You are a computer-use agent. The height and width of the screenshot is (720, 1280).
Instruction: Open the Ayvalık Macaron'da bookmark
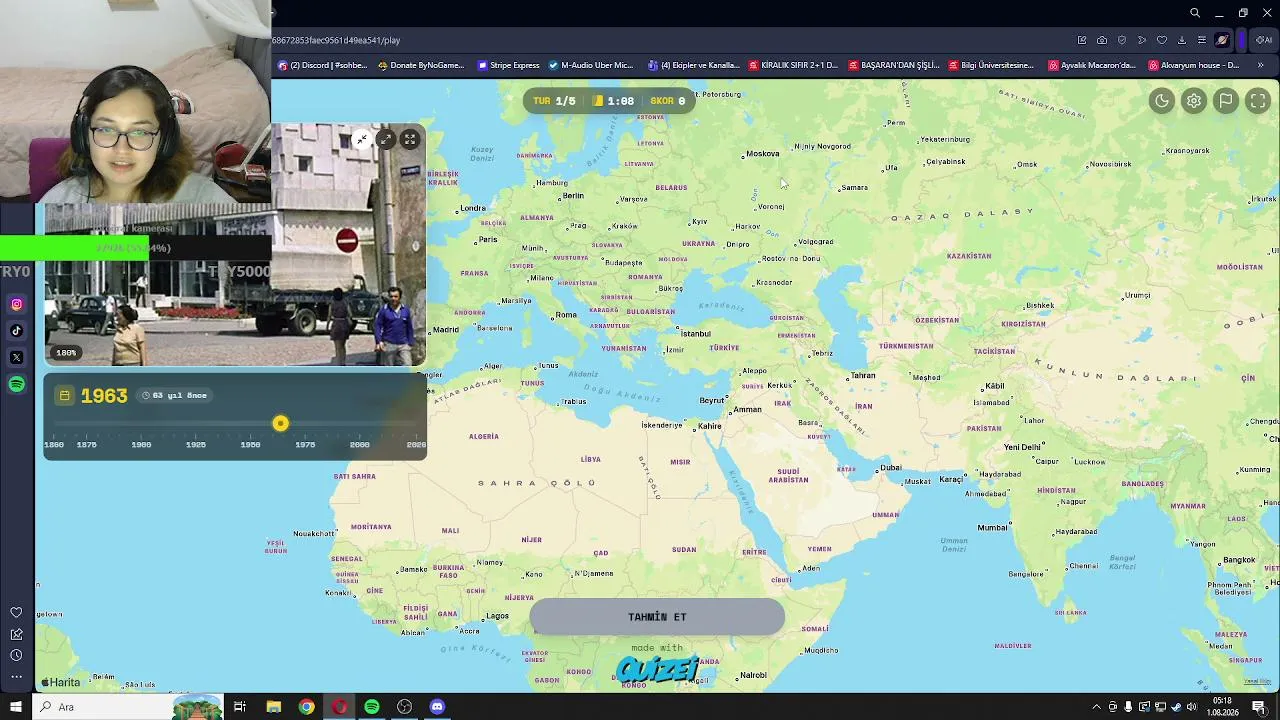(x=1093, y=65)
